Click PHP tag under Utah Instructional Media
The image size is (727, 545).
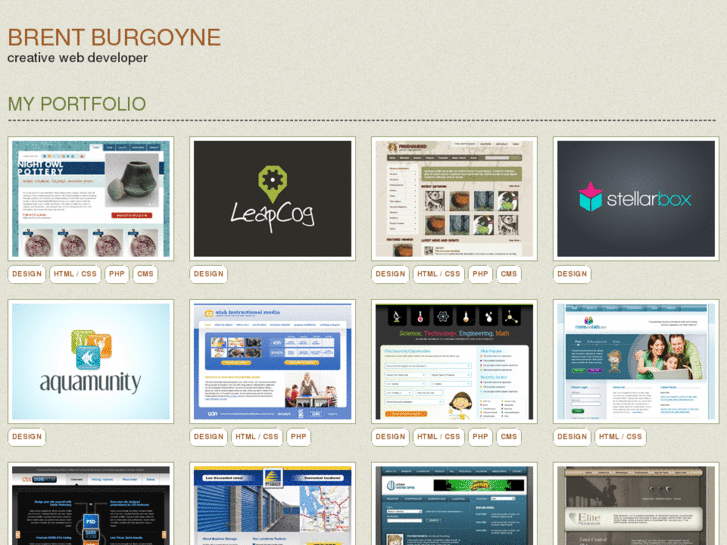point(299,436)
